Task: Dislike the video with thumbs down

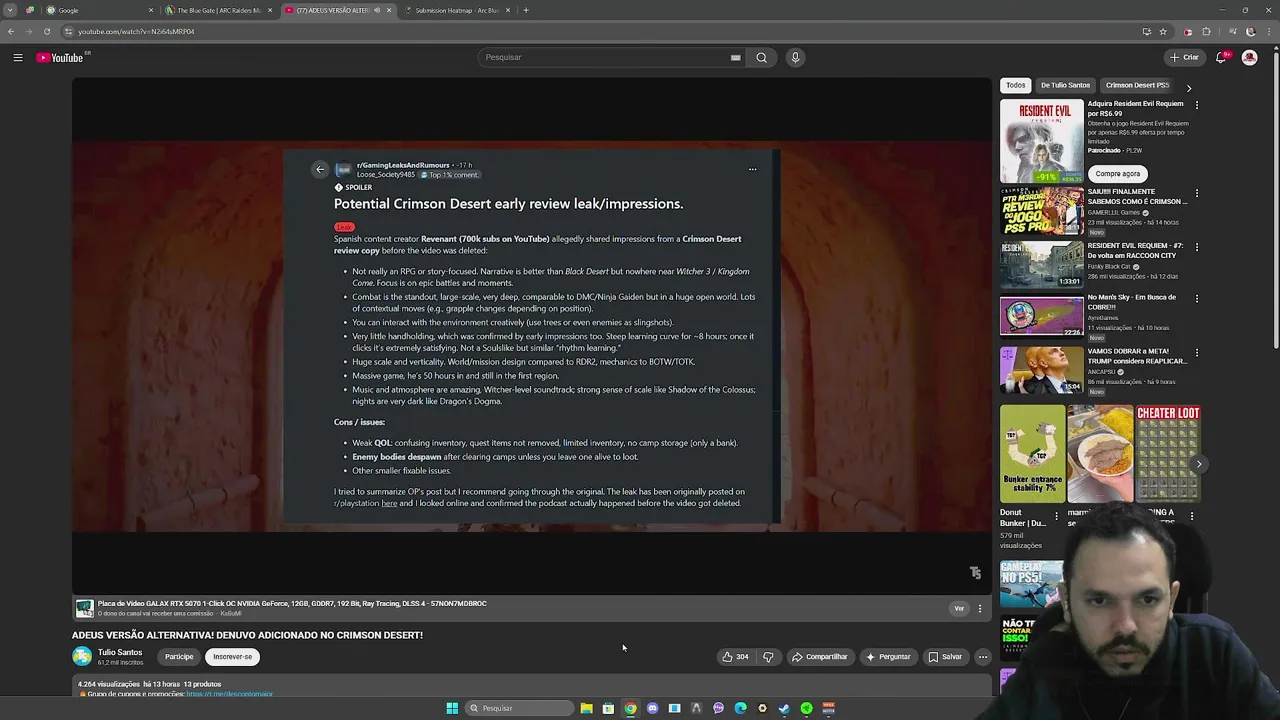Action: 768,657
